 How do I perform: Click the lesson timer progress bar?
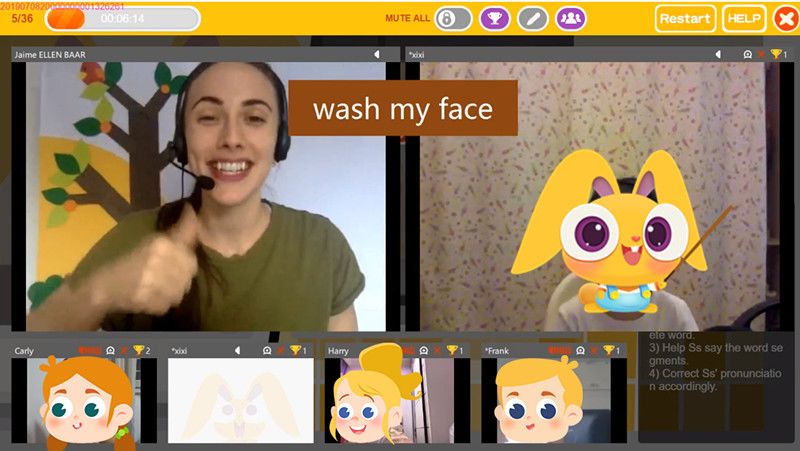pos(122,19)
